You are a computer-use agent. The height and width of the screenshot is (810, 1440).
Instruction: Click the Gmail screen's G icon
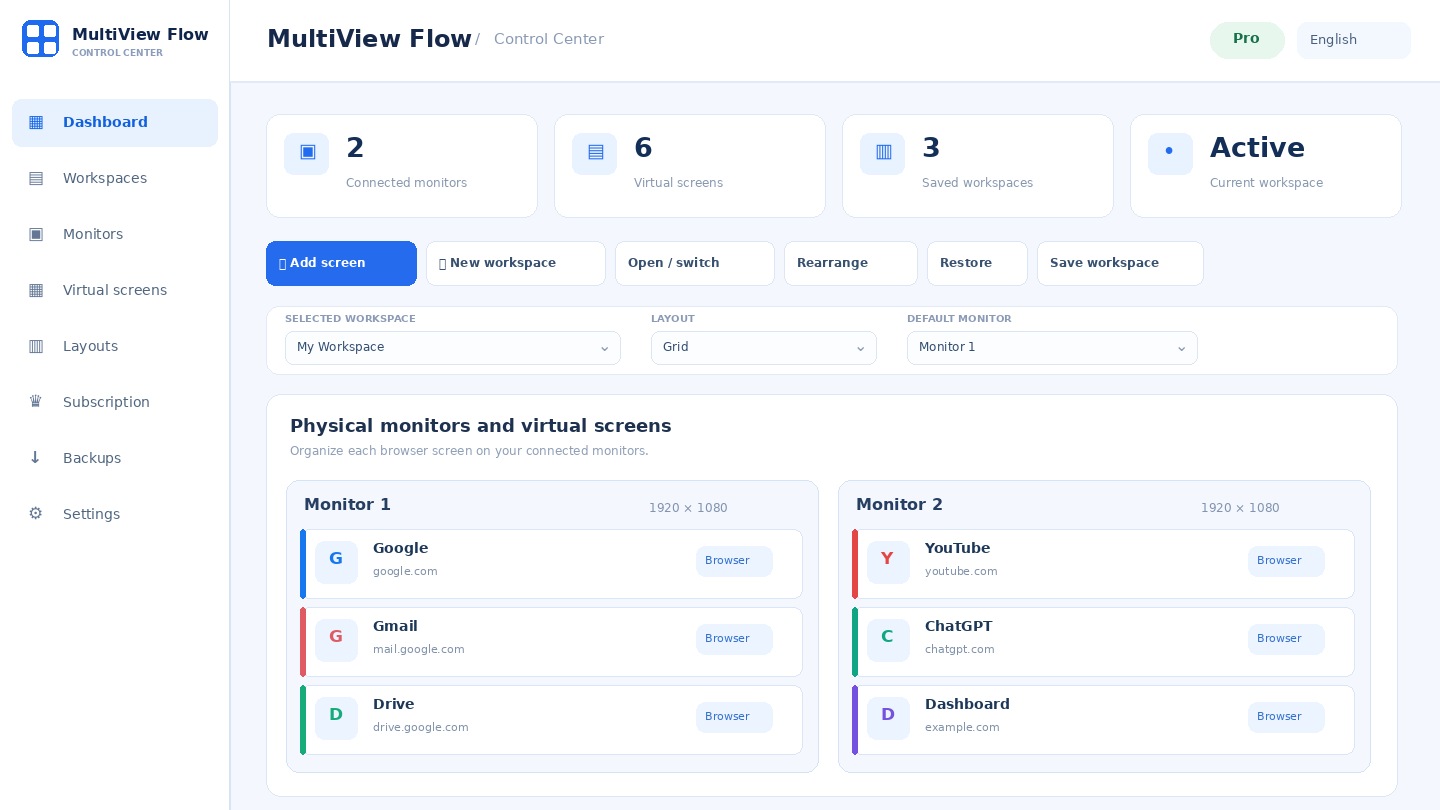[336, 640]
